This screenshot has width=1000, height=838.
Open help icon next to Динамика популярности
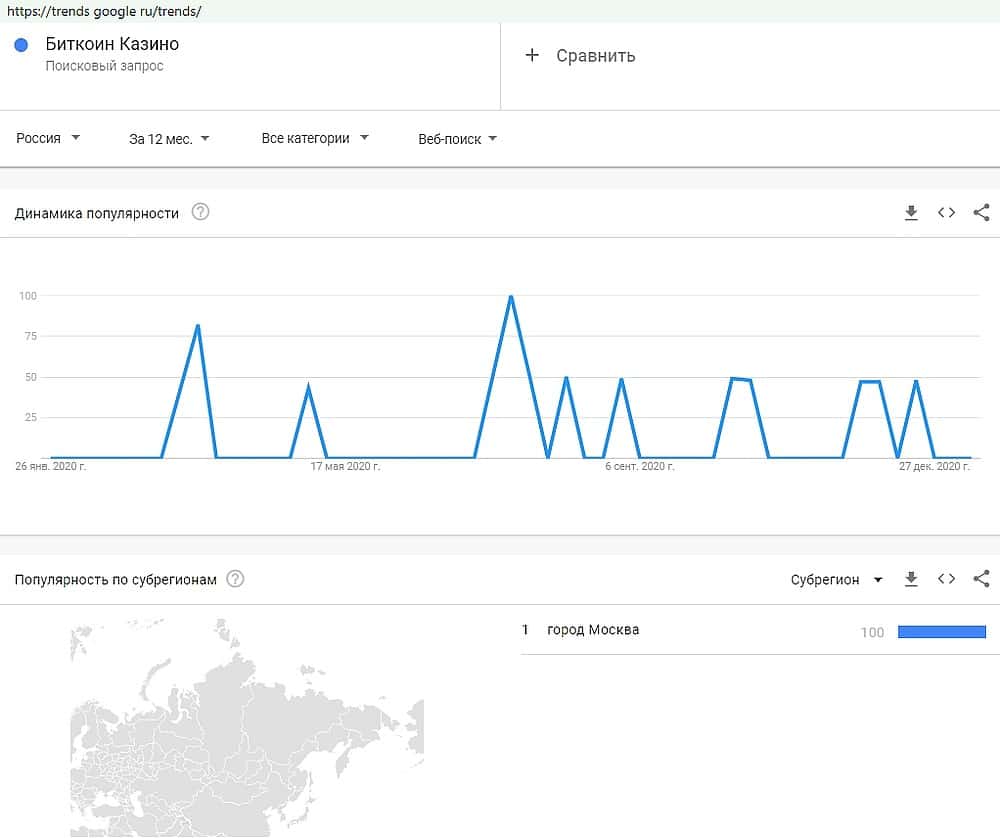pos(200,212)
